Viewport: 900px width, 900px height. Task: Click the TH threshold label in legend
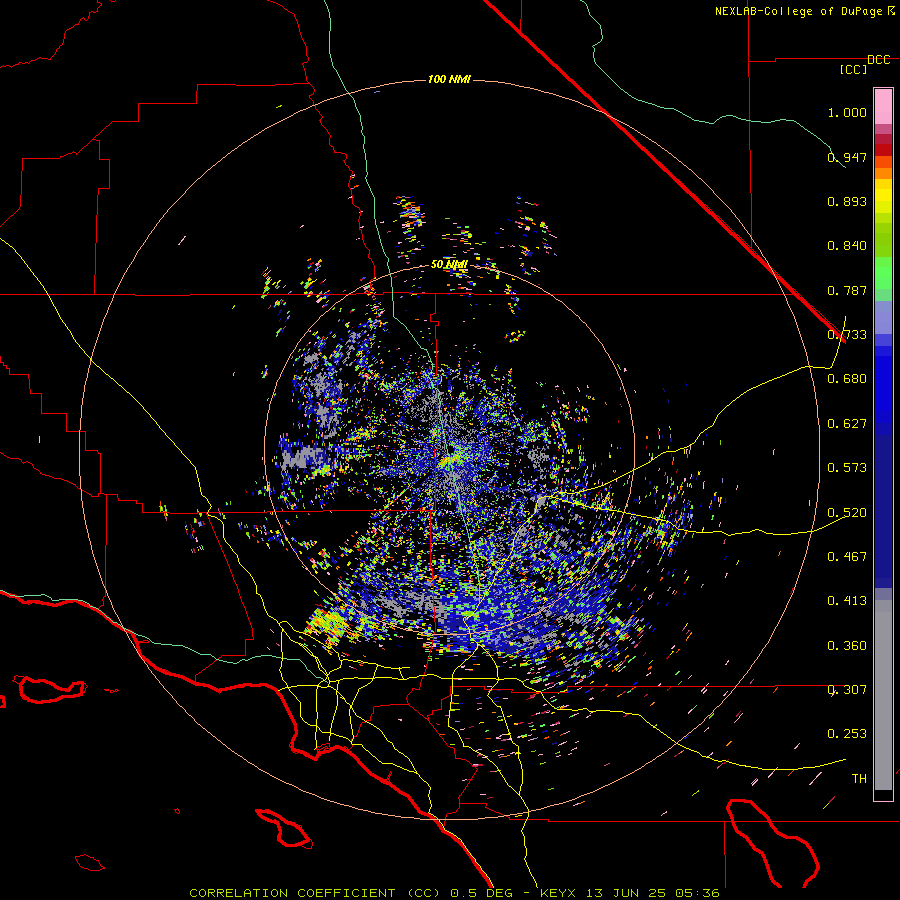tap(859, 779)
